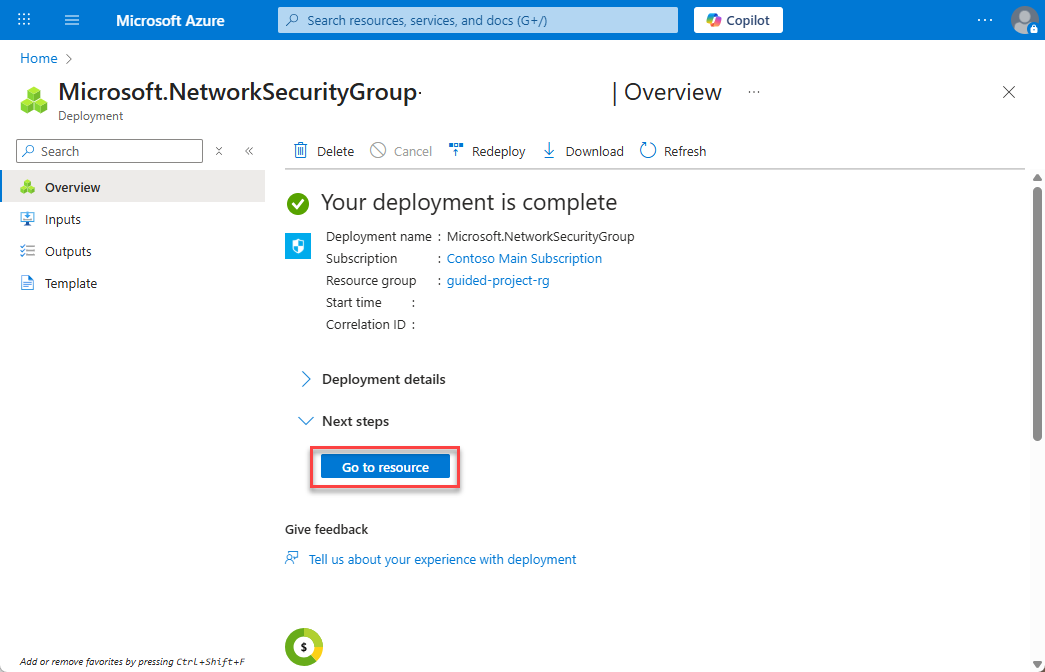Viewport: 1045px width, 672px height.
Task: Refresh the deployment overview
Action: [672, 151]
